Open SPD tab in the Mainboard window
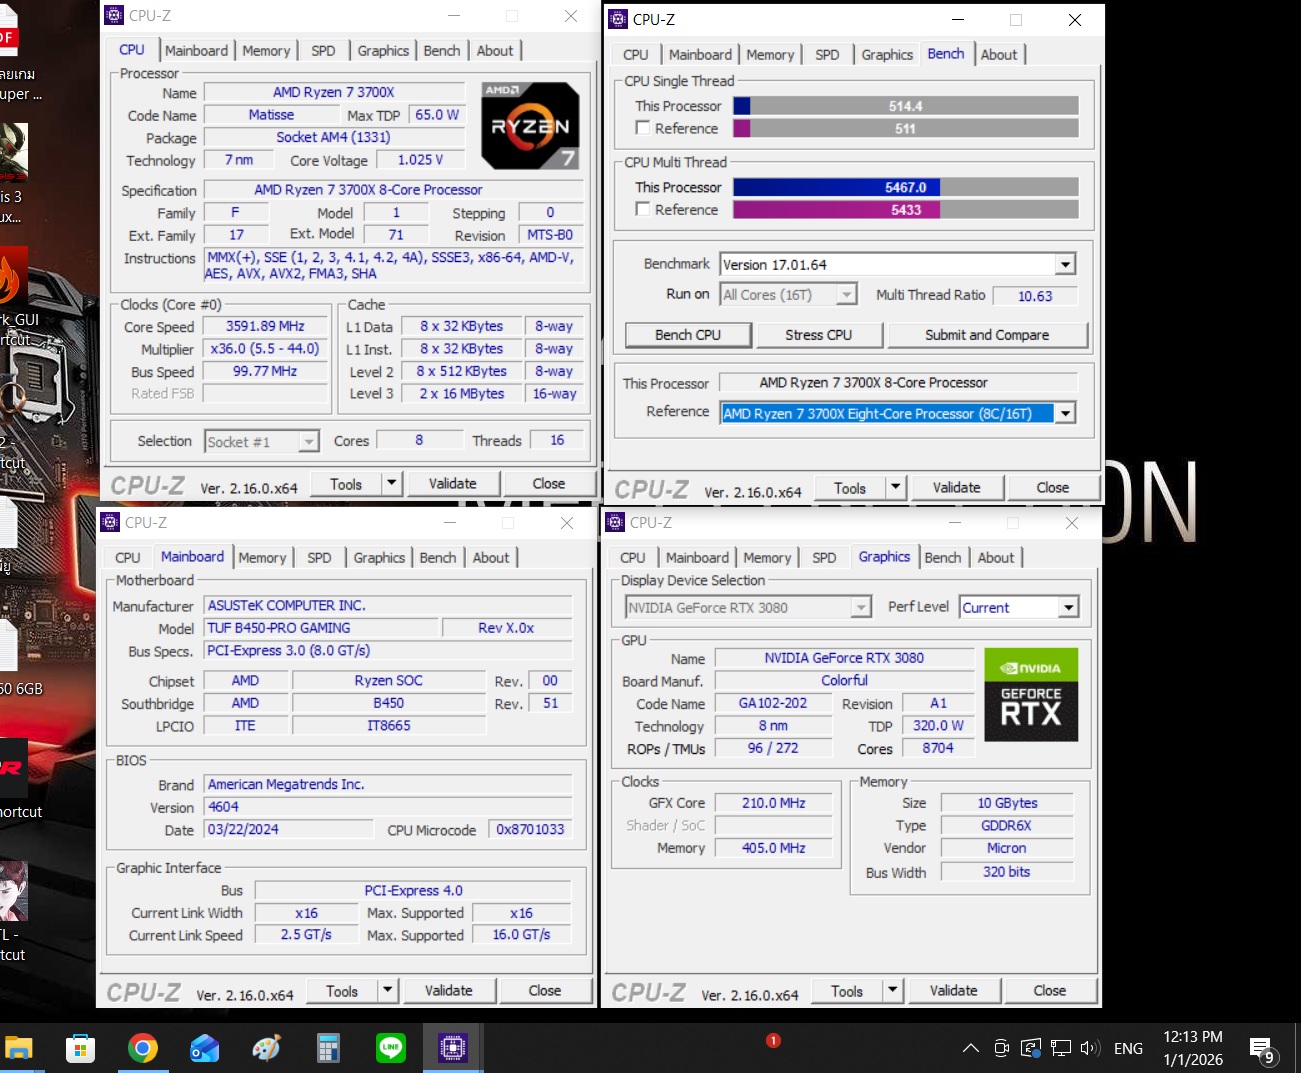 click(319, 558)
